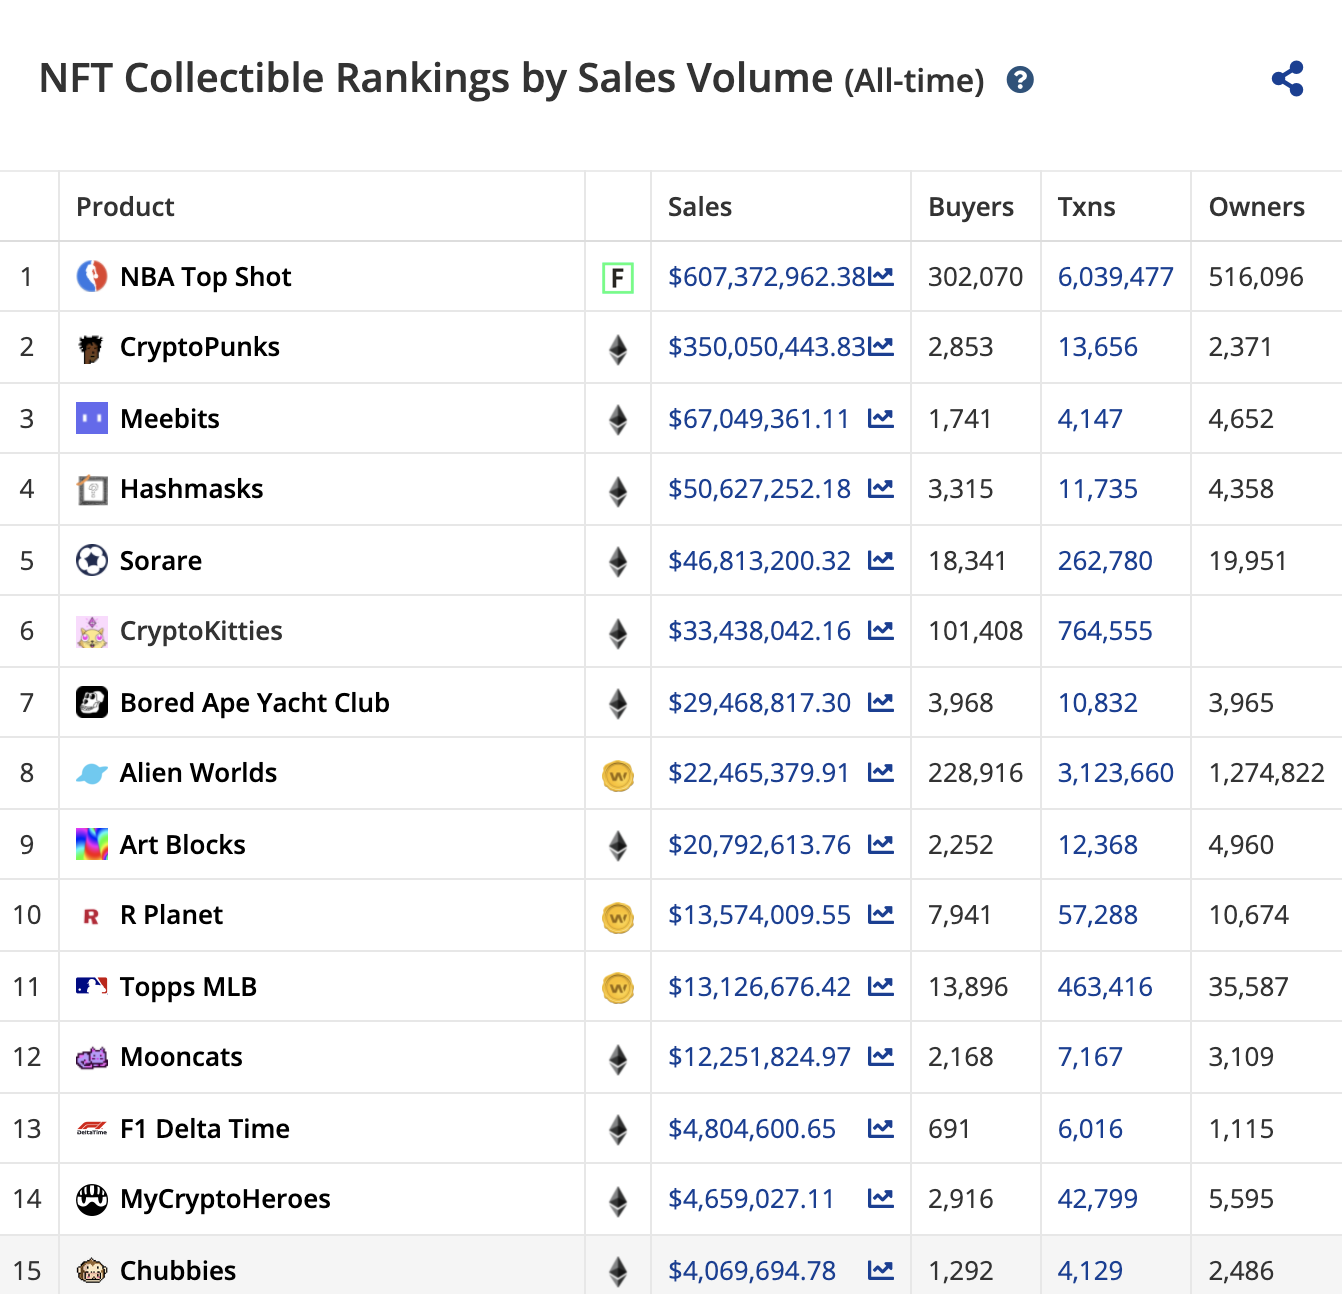Open F1 Delta Time transactions 6,016
The height and width of the screenshot is (1294, 1342).
tap(1091, 1129)
